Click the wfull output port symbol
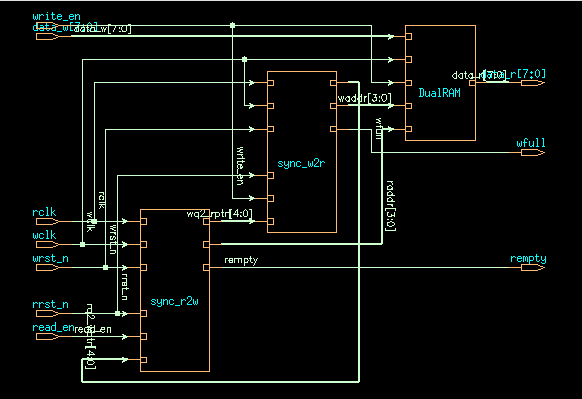The image size is (582, 399). 533,153
